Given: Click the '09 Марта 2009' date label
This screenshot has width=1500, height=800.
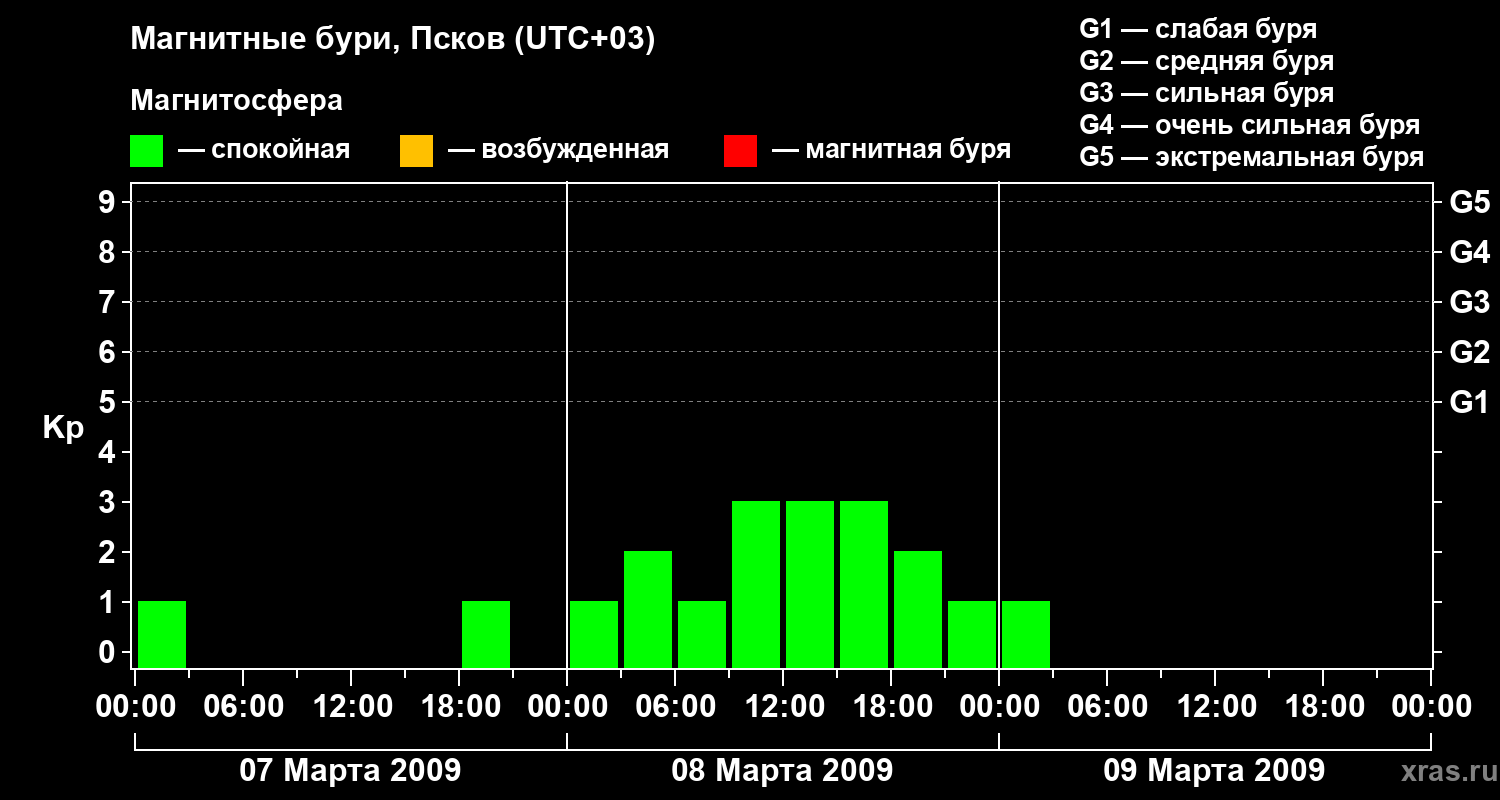Looking at the screenshot, I should coord(1214,770).
